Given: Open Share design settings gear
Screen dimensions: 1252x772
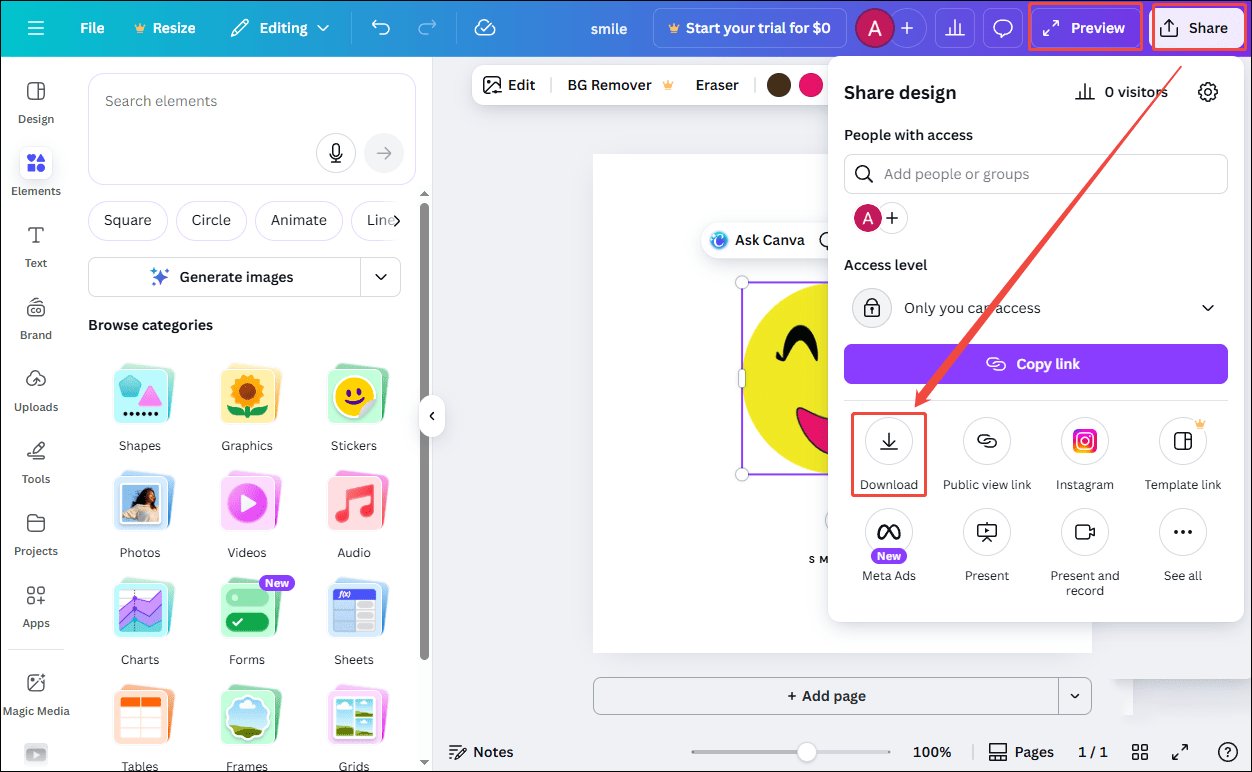Looking at the screenshot, I should click(x=1207, y=91).
